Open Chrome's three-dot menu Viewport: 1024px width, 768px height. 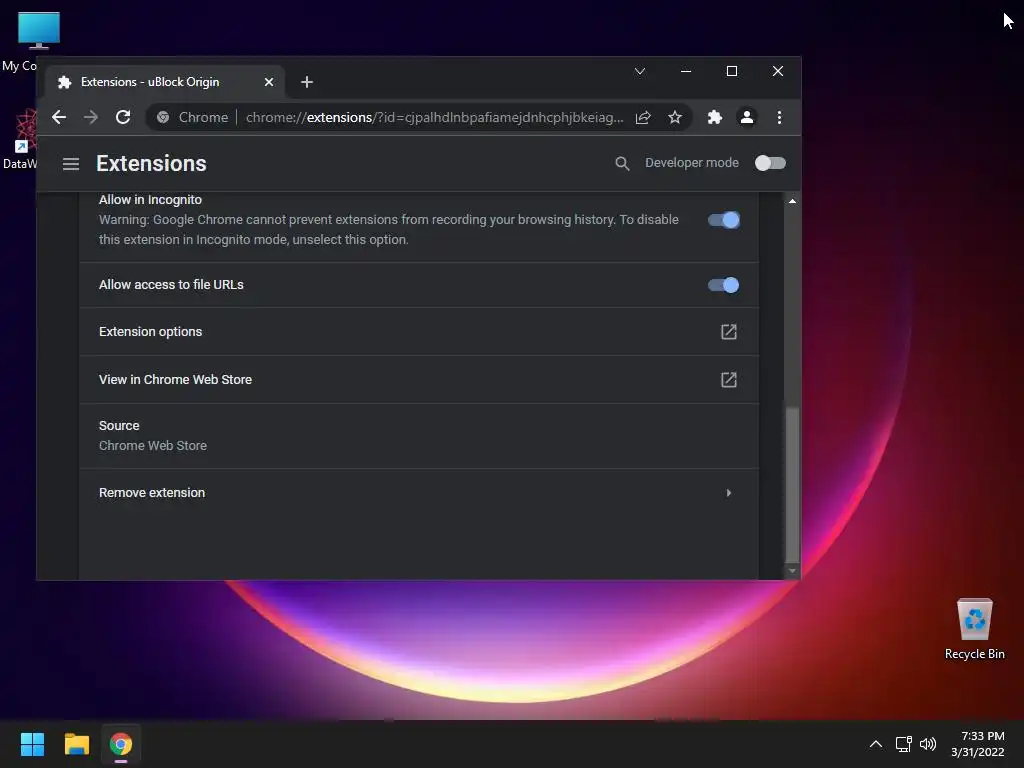tap(779, 118)
